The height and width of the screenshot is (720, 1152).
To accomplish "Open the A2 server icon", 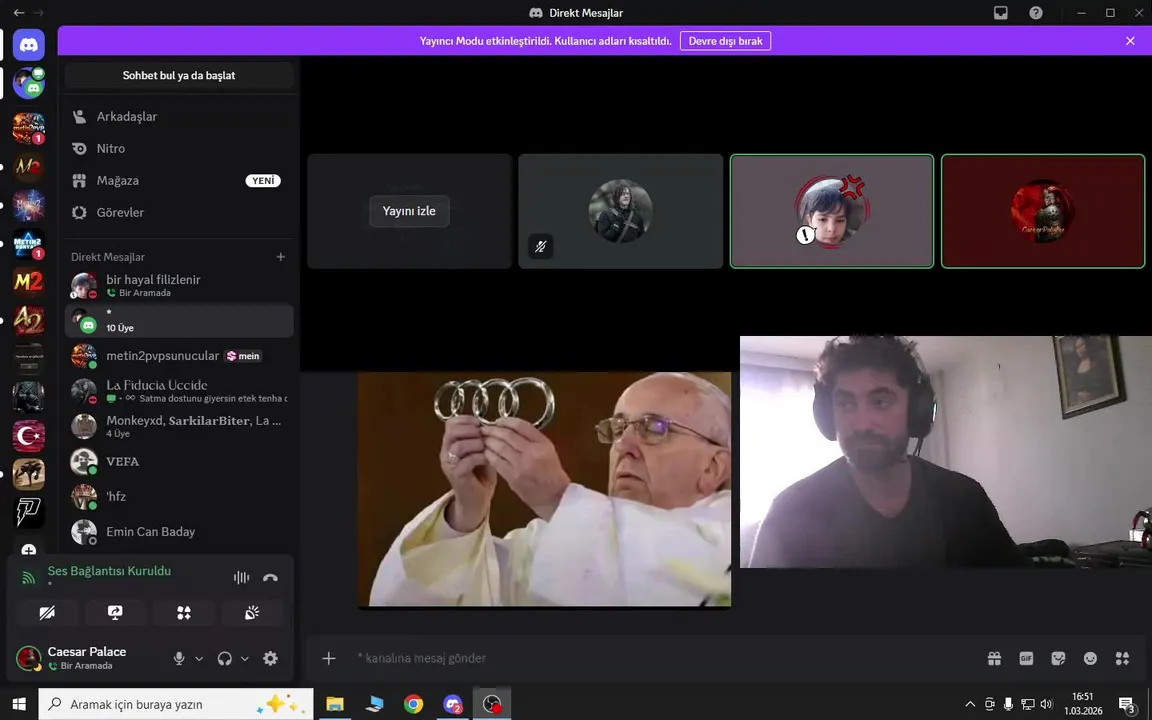I will pos(29,320).
